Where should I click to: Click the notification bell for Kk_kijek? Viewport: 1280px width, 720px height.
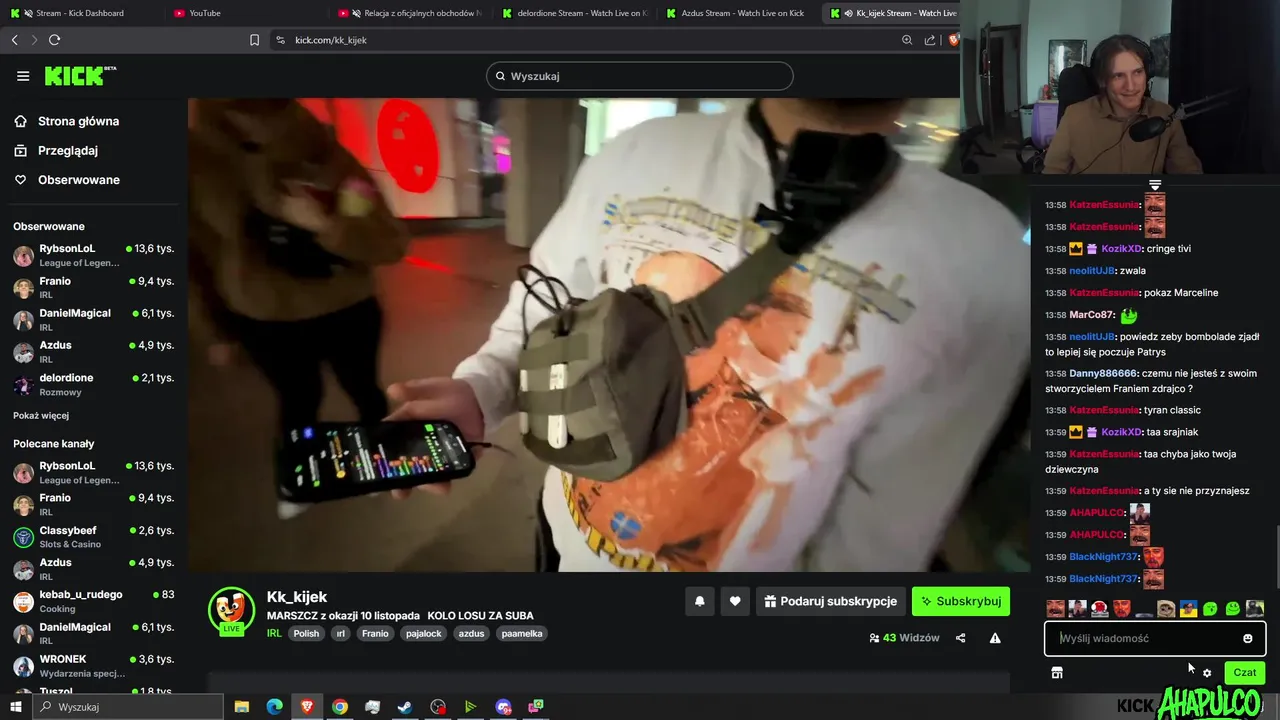click(700, 601)
